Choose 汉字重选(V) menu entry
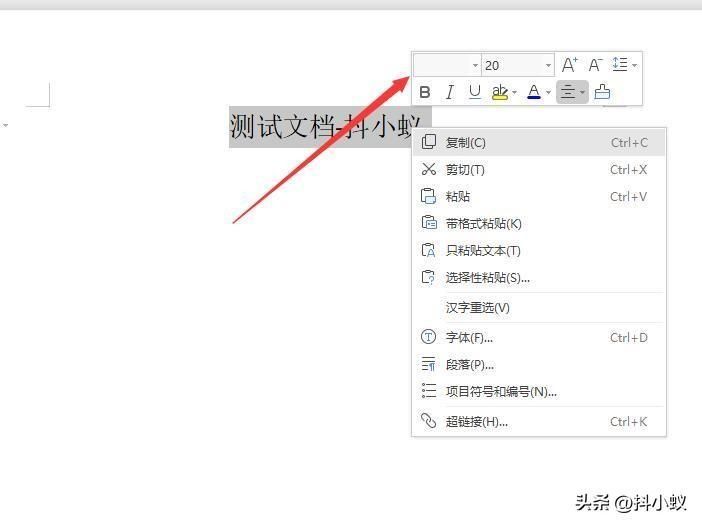The width and height of the screenshot is (702, 527). click(539, 308)
